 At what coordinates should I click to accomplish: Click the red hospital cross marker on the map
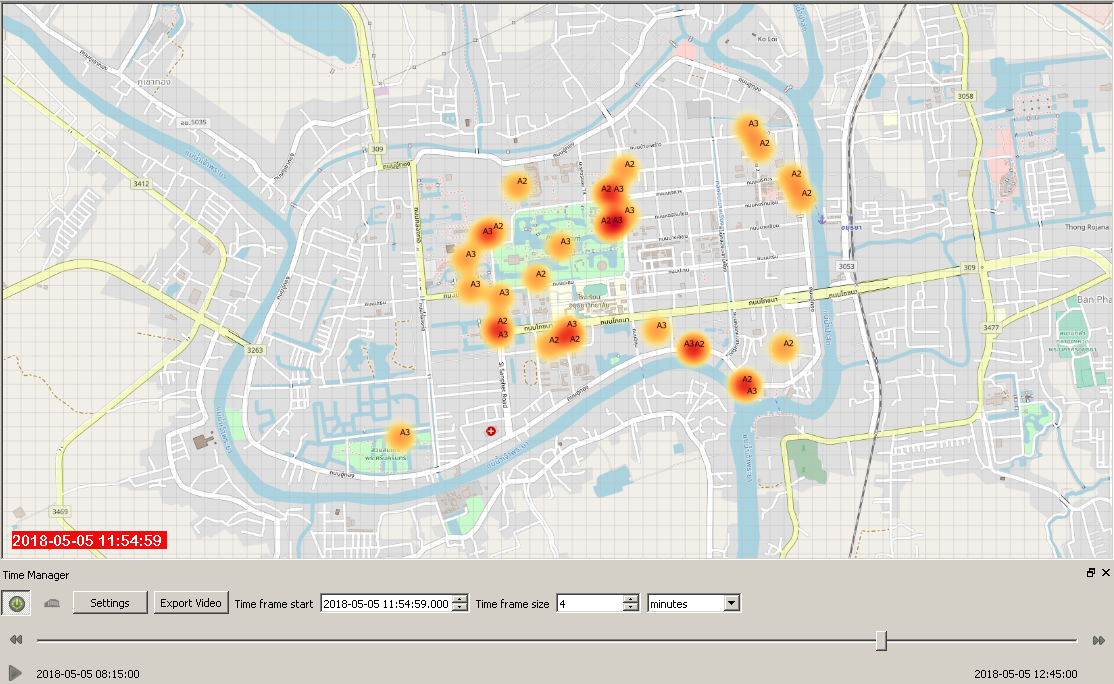[x=492, y=431]
